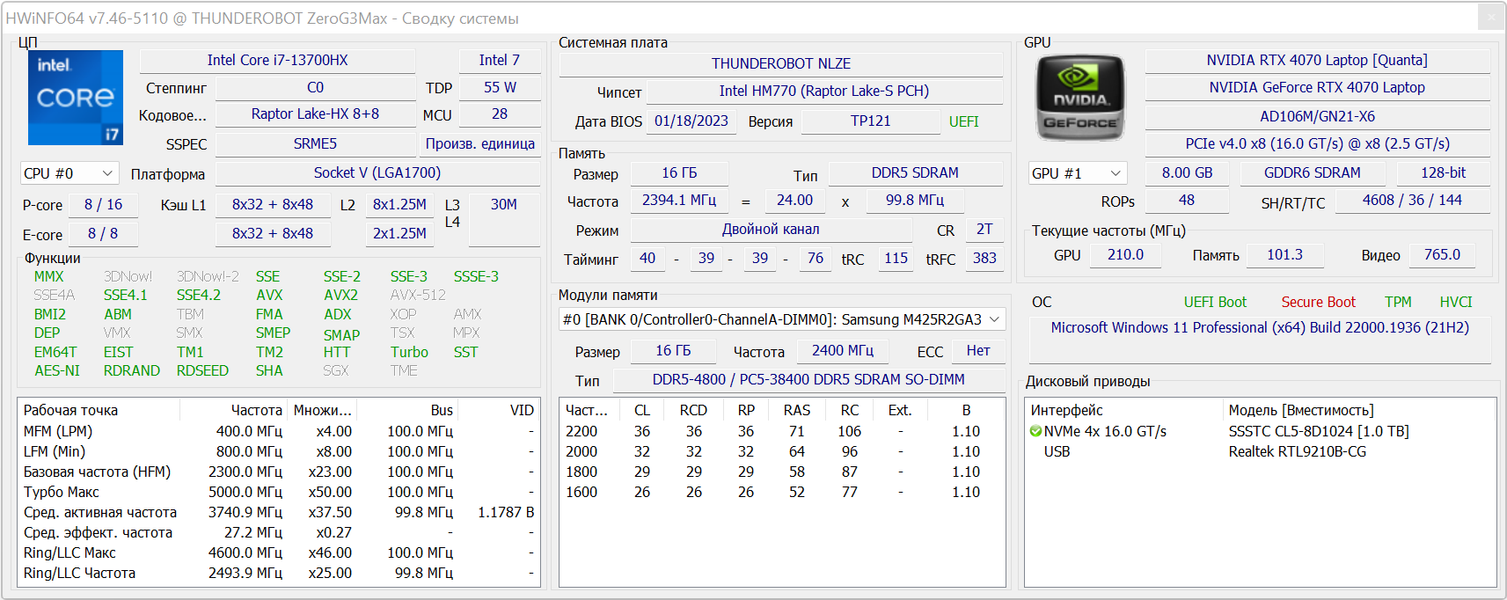1507x600 pixels.
Task: Click the Рабочая точка column header
Action: [71, 410]
